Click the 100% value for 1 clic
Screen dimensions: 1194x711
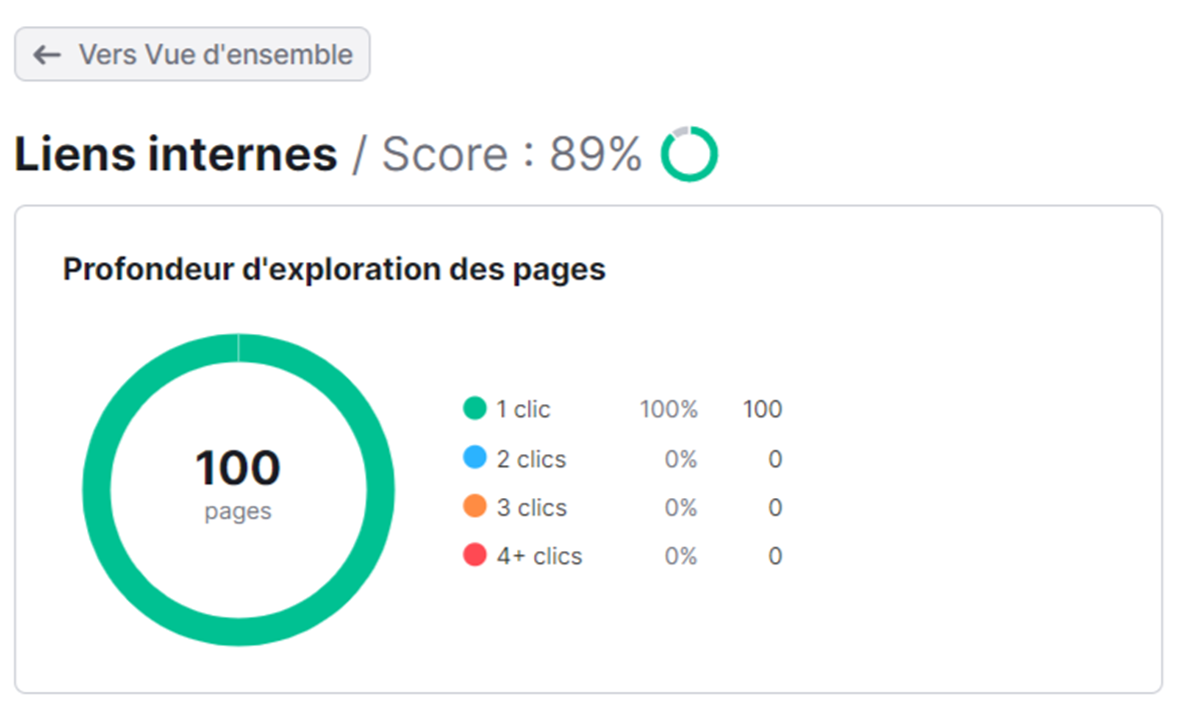(x=669, y=410)
